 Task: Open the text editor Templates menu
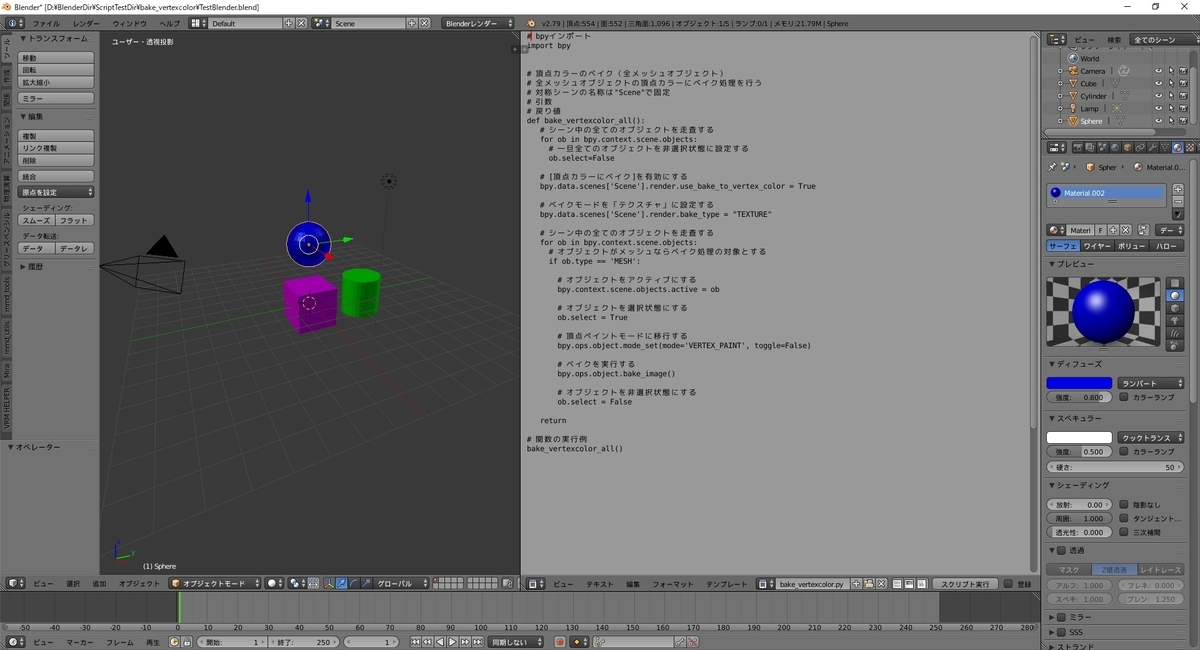[x=726, y=584]
